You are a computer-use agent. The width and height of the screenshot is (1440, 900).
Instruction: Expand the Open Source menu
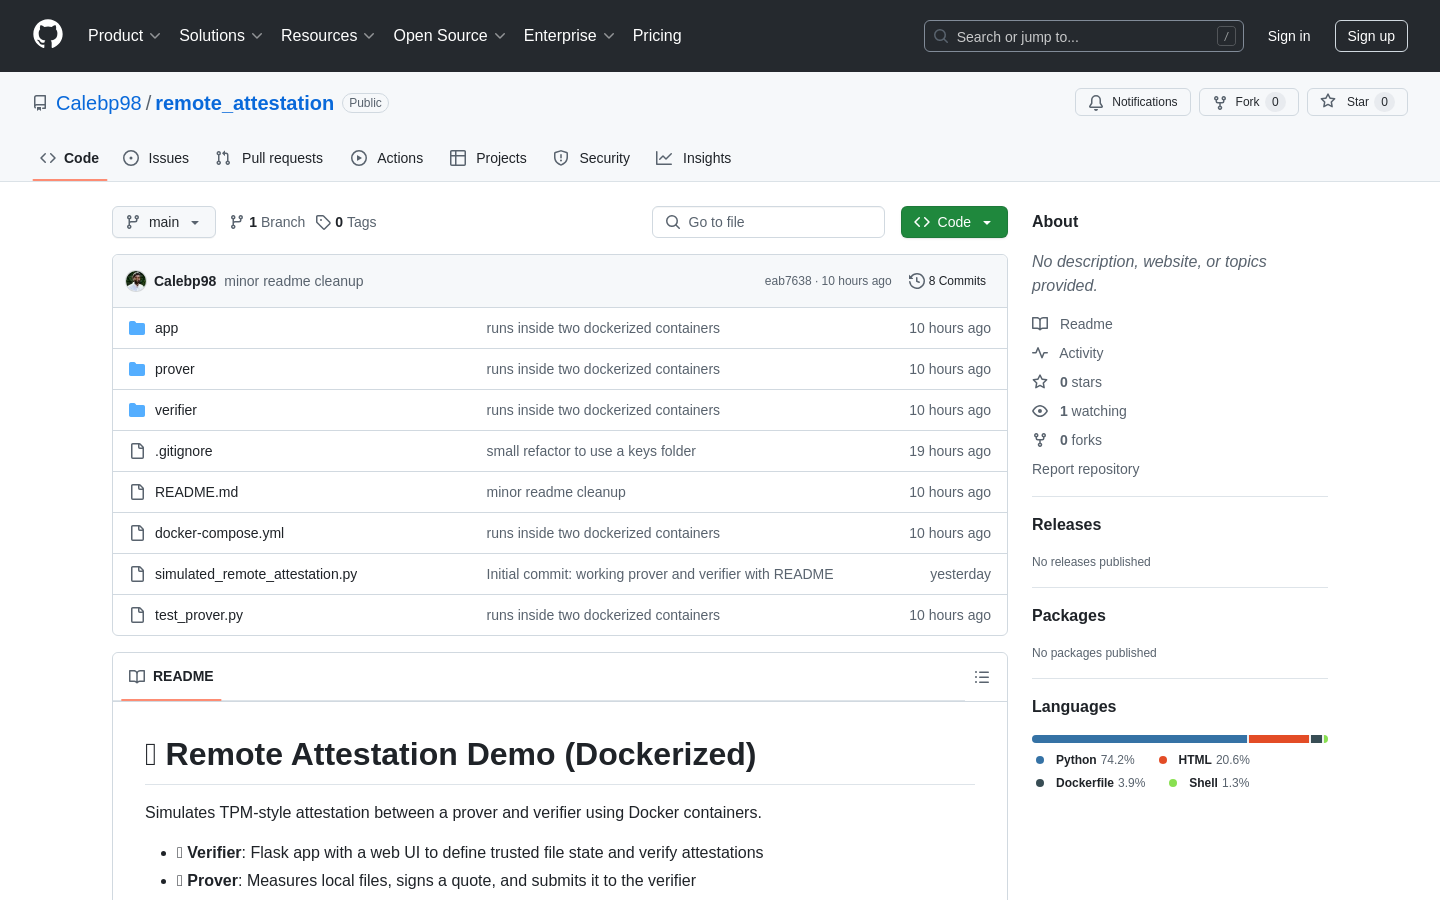tap(449, 35)
